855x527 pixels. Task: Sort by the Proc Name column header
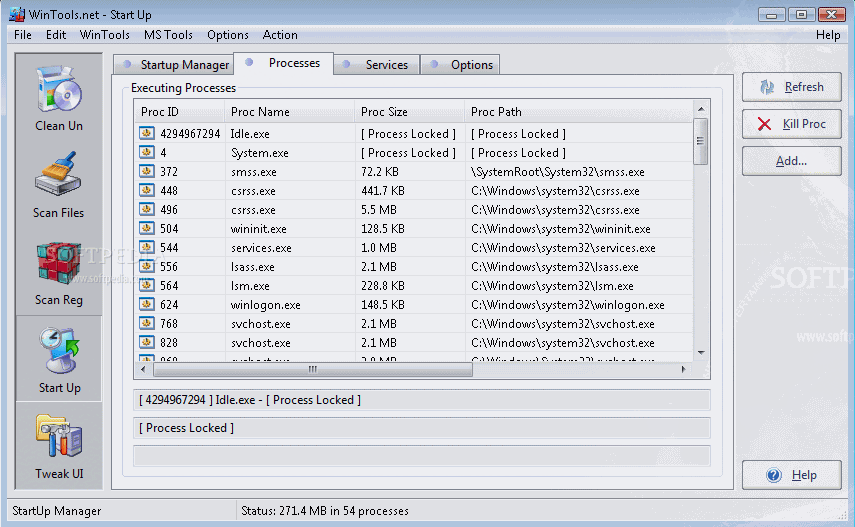click(x=290, y=112)
